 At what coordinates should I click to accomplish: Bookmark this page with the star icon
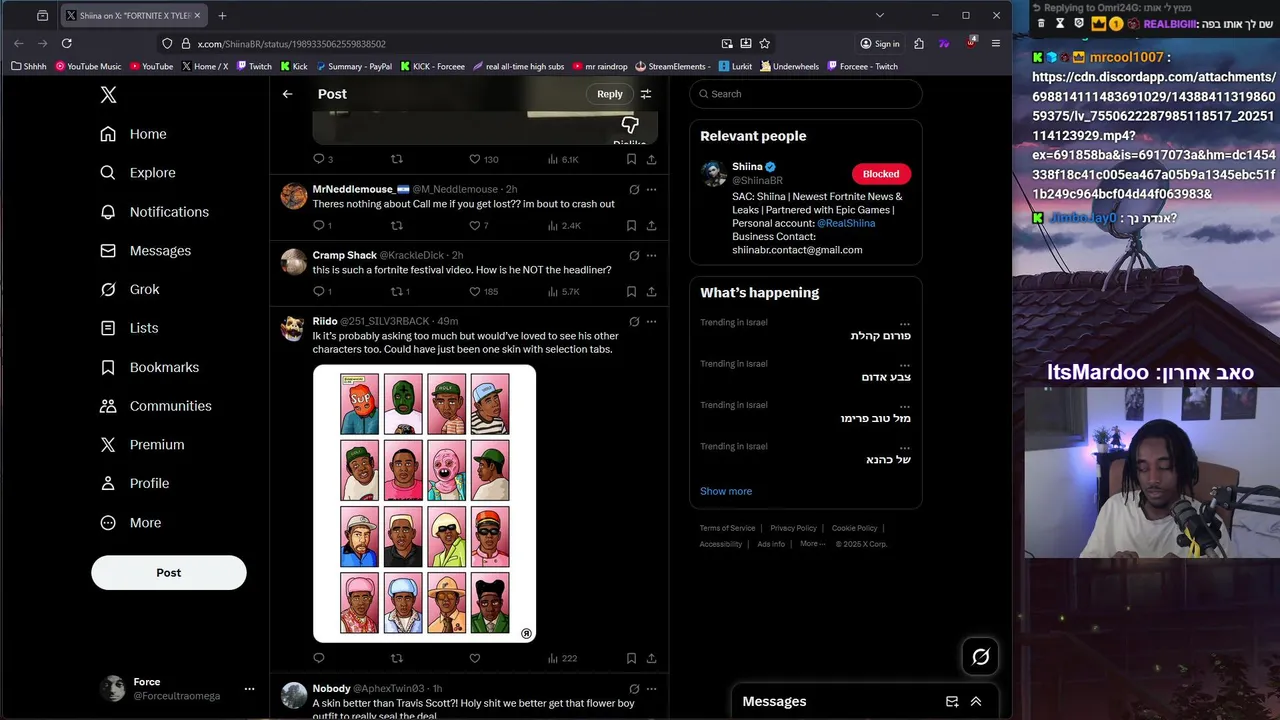[x=765, y=44]
